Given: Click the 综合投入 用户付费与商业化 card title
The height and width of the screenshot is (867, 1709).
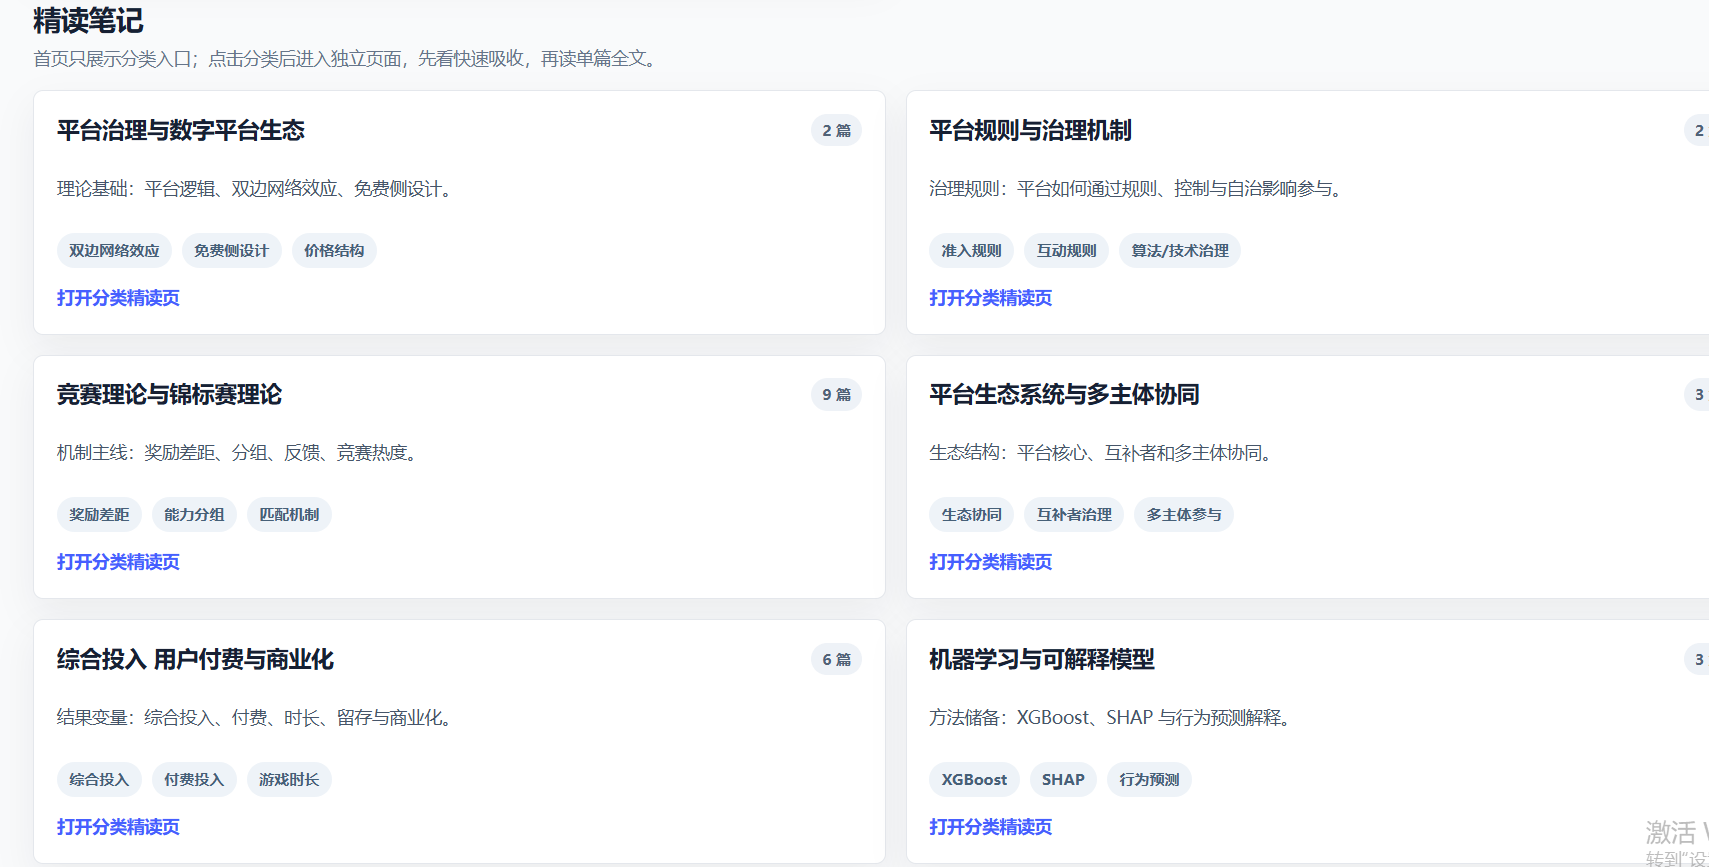Looking at the screenshot, I should [195, 659].
